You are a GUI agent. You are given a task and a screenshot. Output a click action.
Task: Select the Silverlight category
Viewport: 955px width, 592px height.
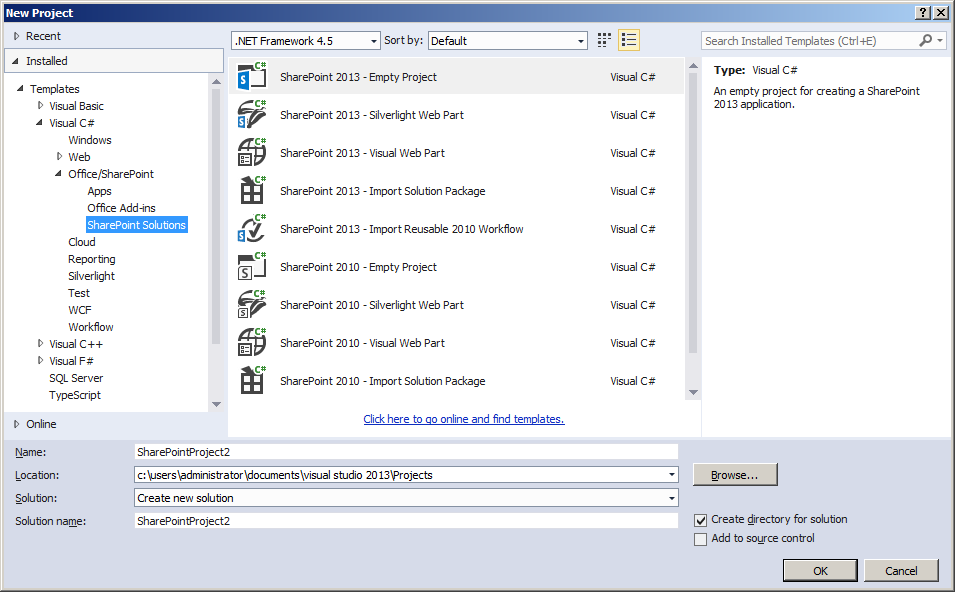click(91, 276)
